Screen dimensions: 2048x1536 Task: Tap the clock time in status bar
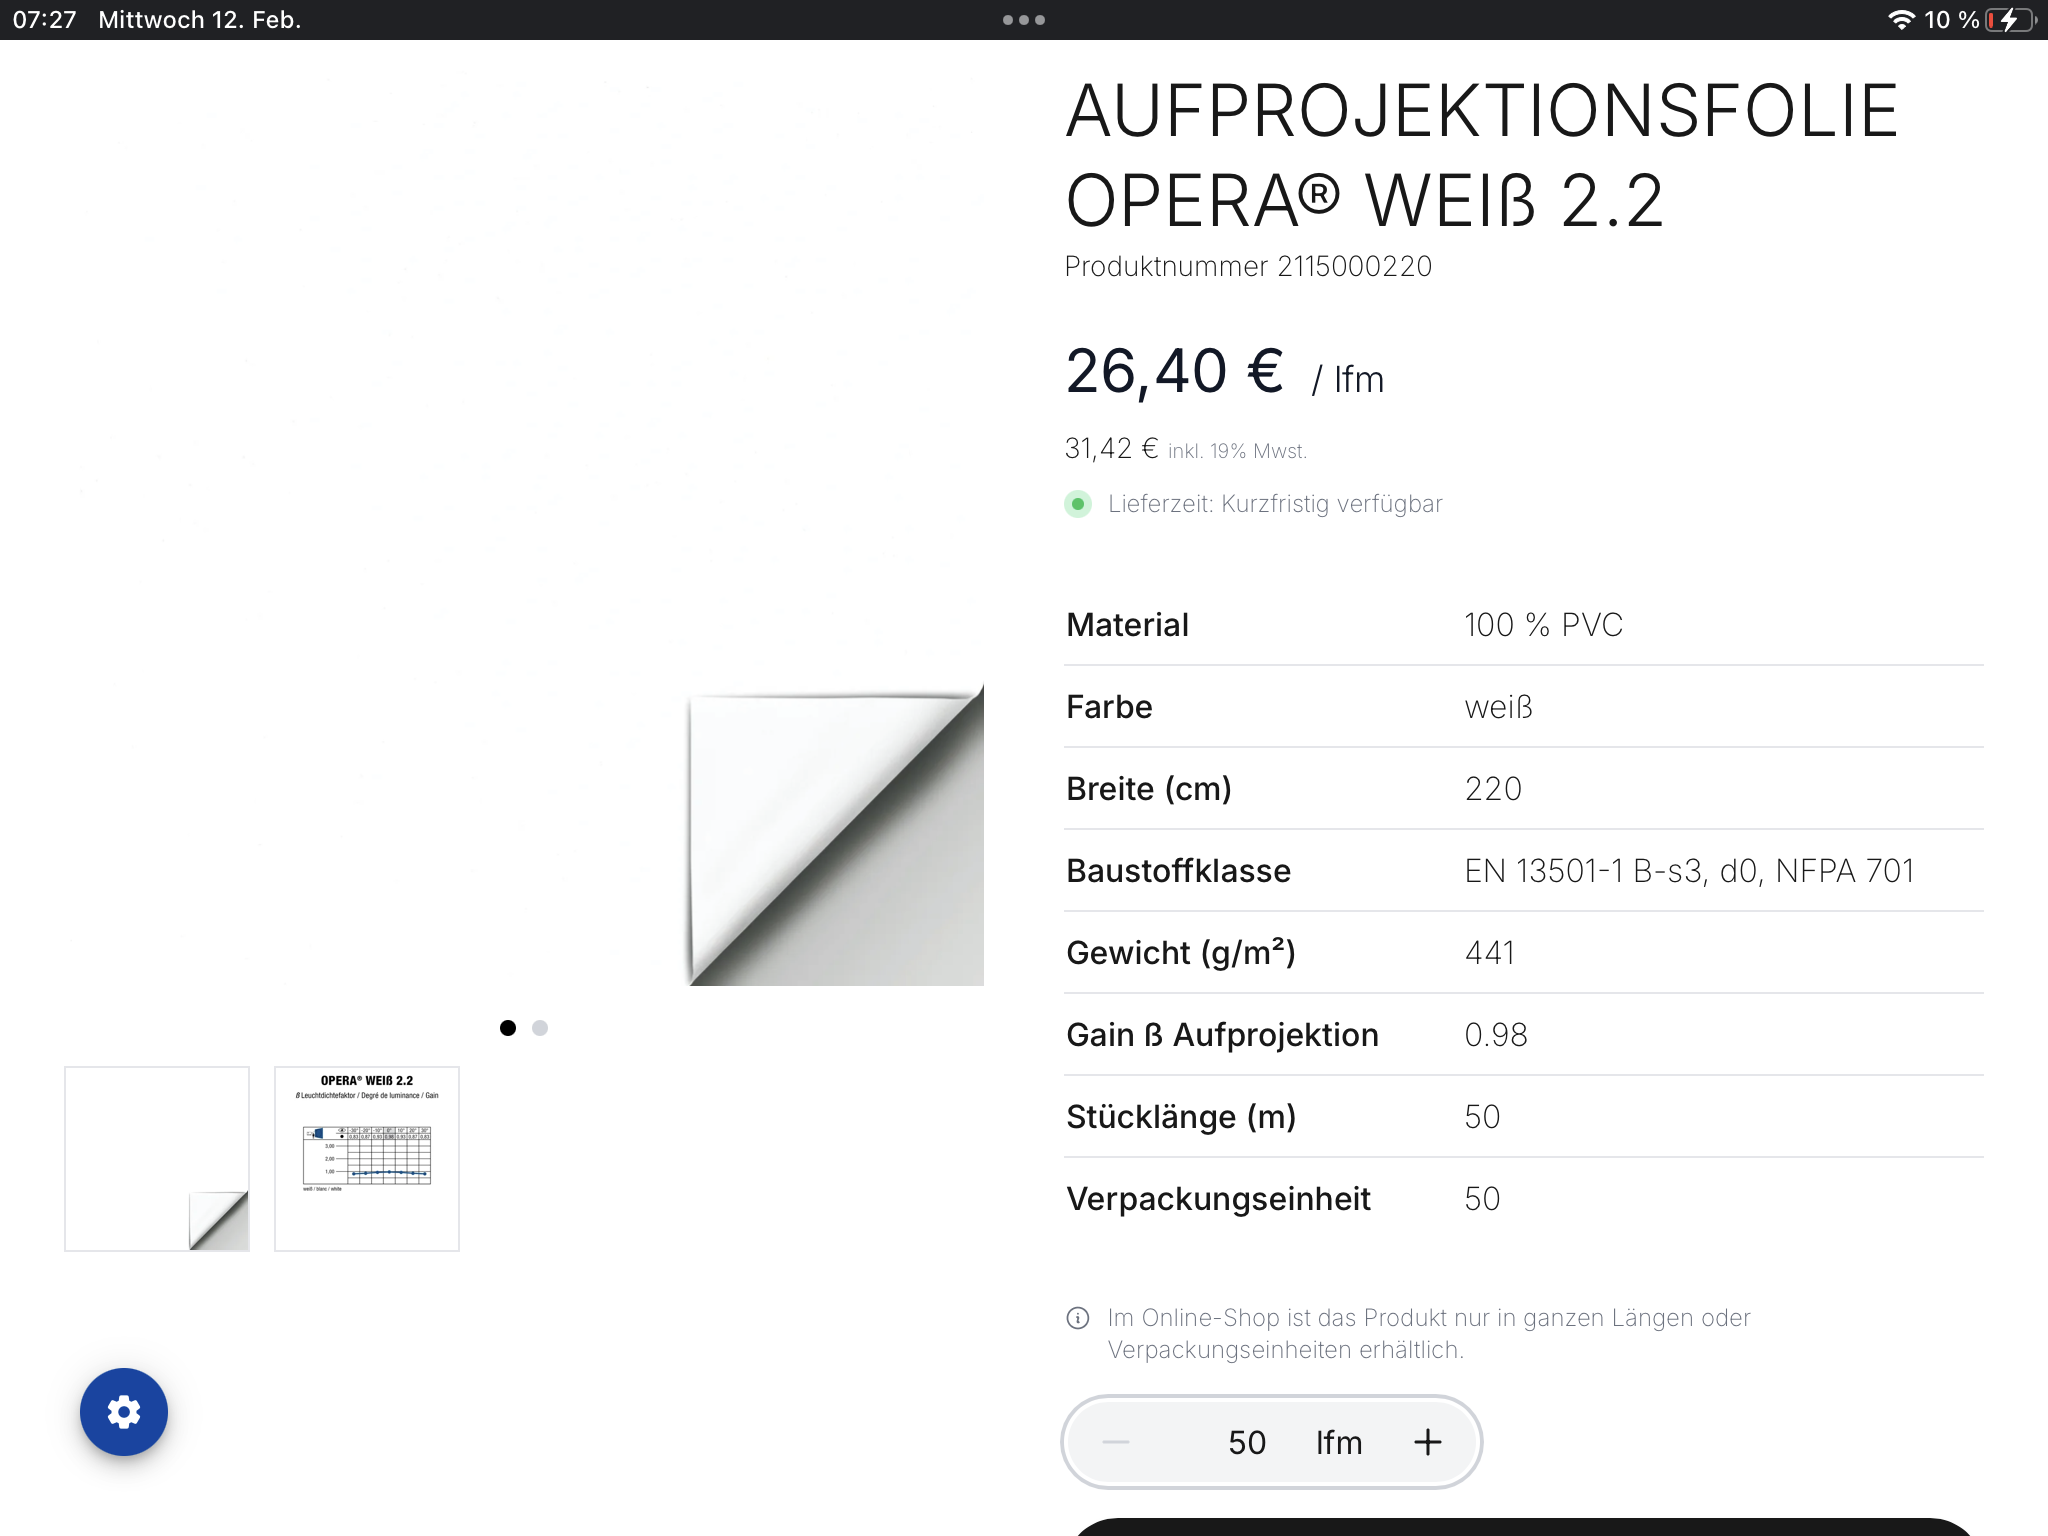pos(44,20)
